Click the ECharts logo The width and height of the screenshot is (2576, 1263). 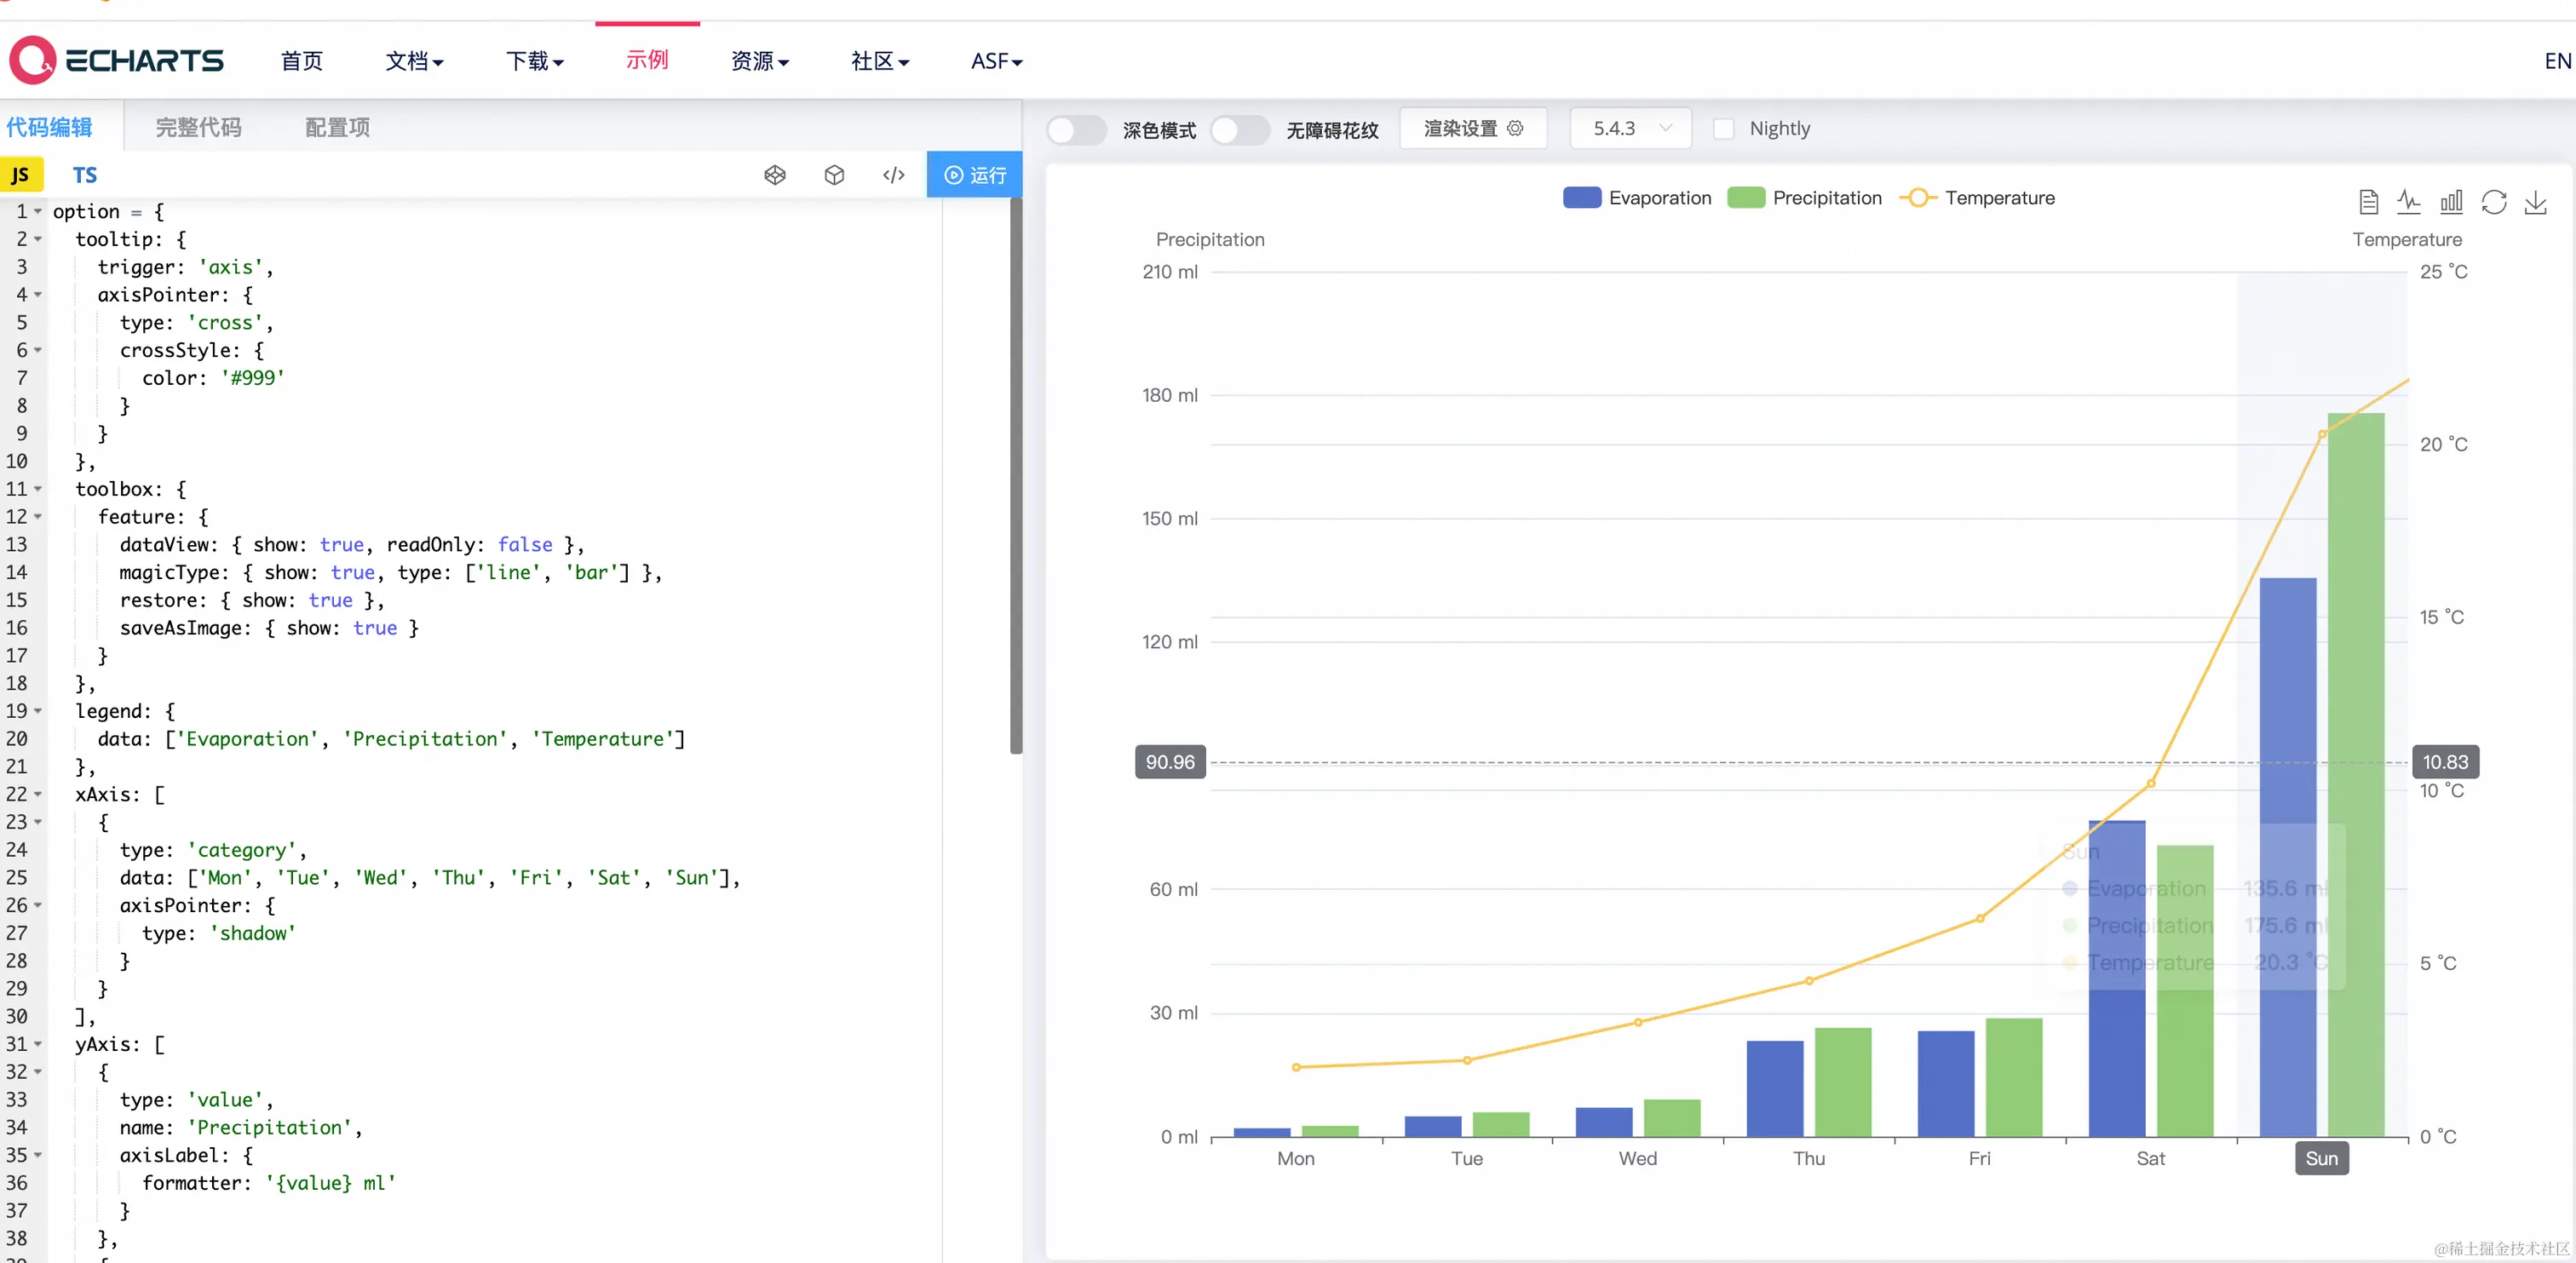(x=116, y=61)
